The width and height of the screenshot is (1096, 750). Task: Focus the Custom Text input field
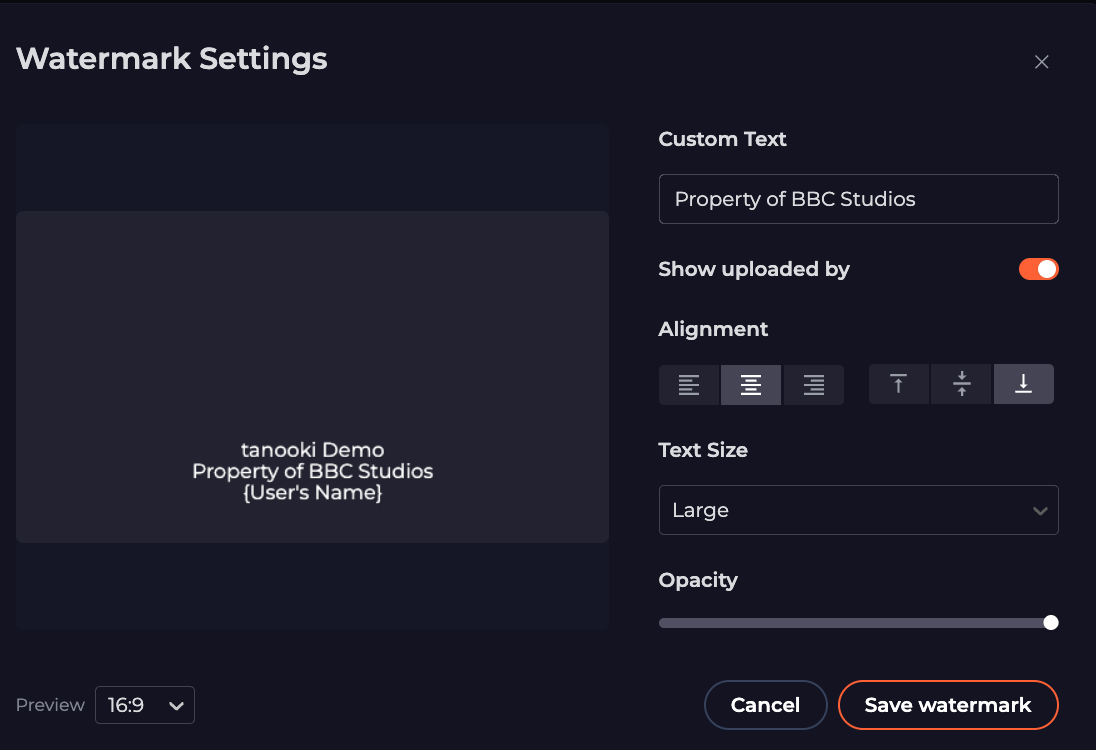pyautogui.click(x=858, y=199)
